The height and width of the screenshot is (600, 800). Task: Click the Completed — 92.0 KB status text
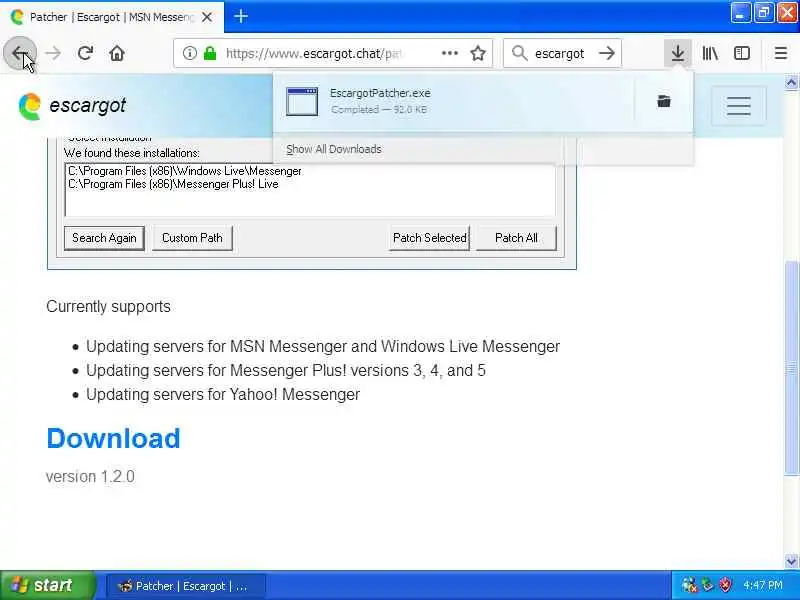tap(379, 109)
